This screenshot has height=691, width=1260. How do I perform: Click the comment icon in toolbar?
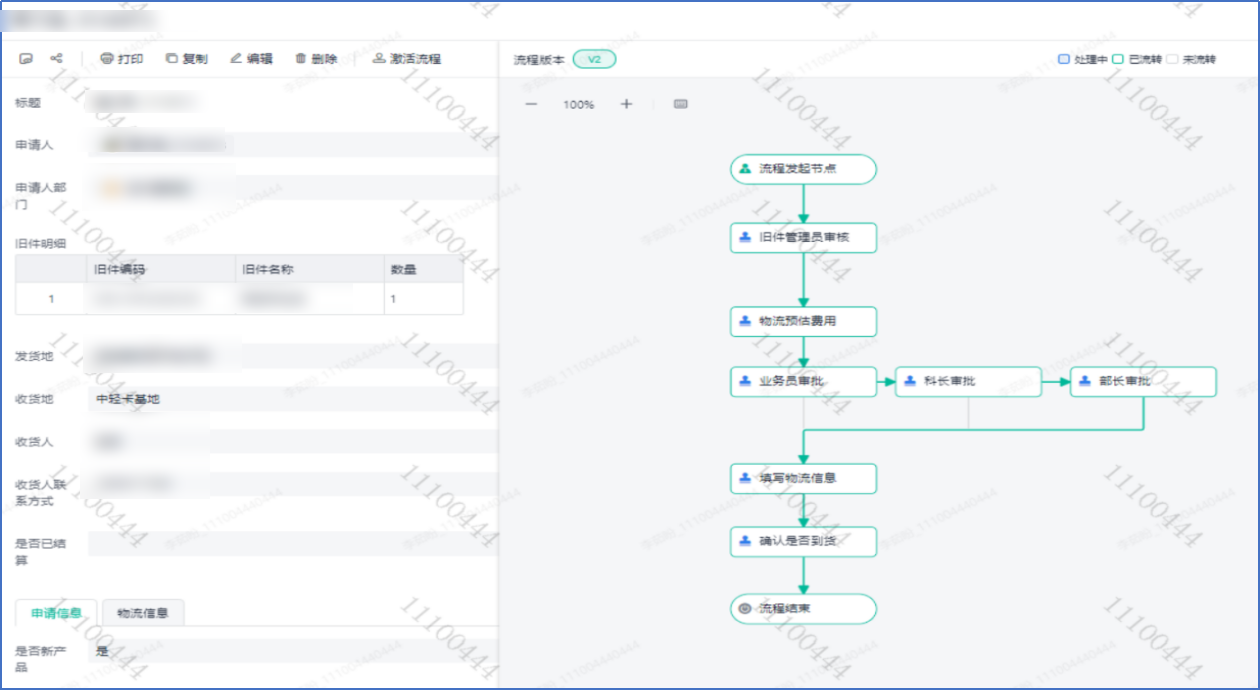pyautogui.click(x=26, y=59)
